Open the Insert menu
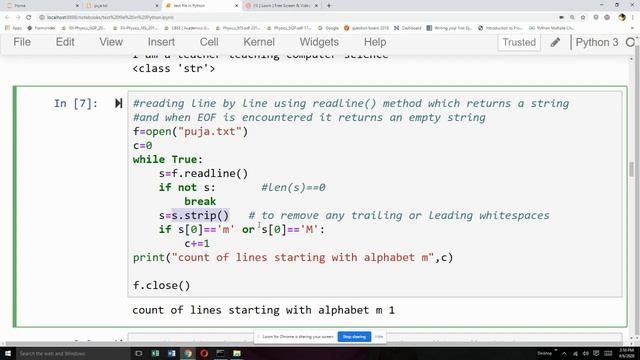 pos(161,42)
